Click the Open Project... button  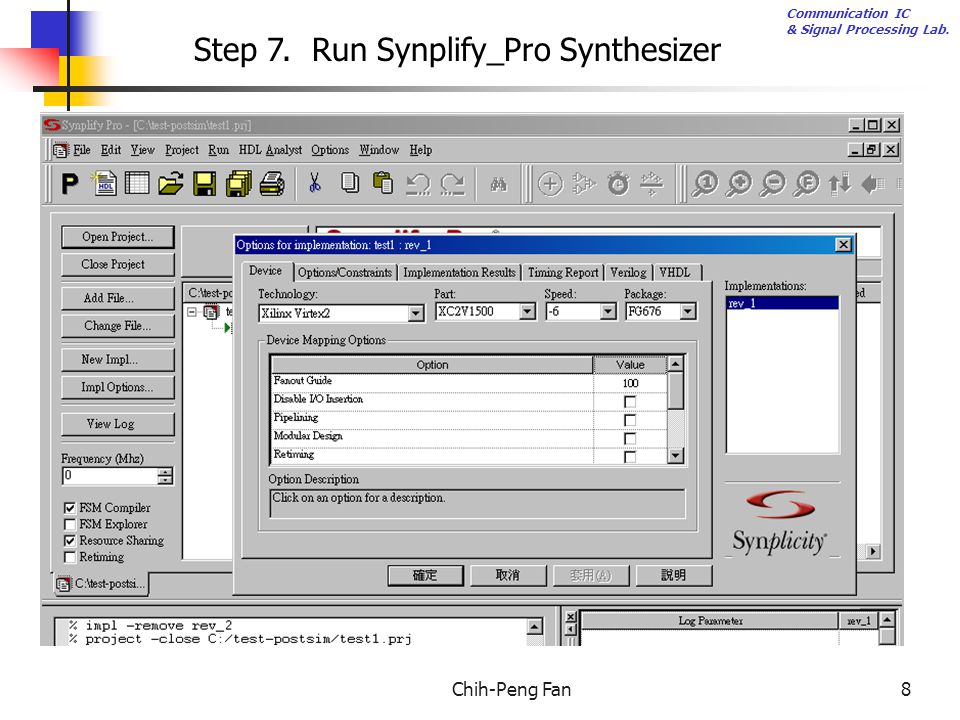[x=118, y=237]
